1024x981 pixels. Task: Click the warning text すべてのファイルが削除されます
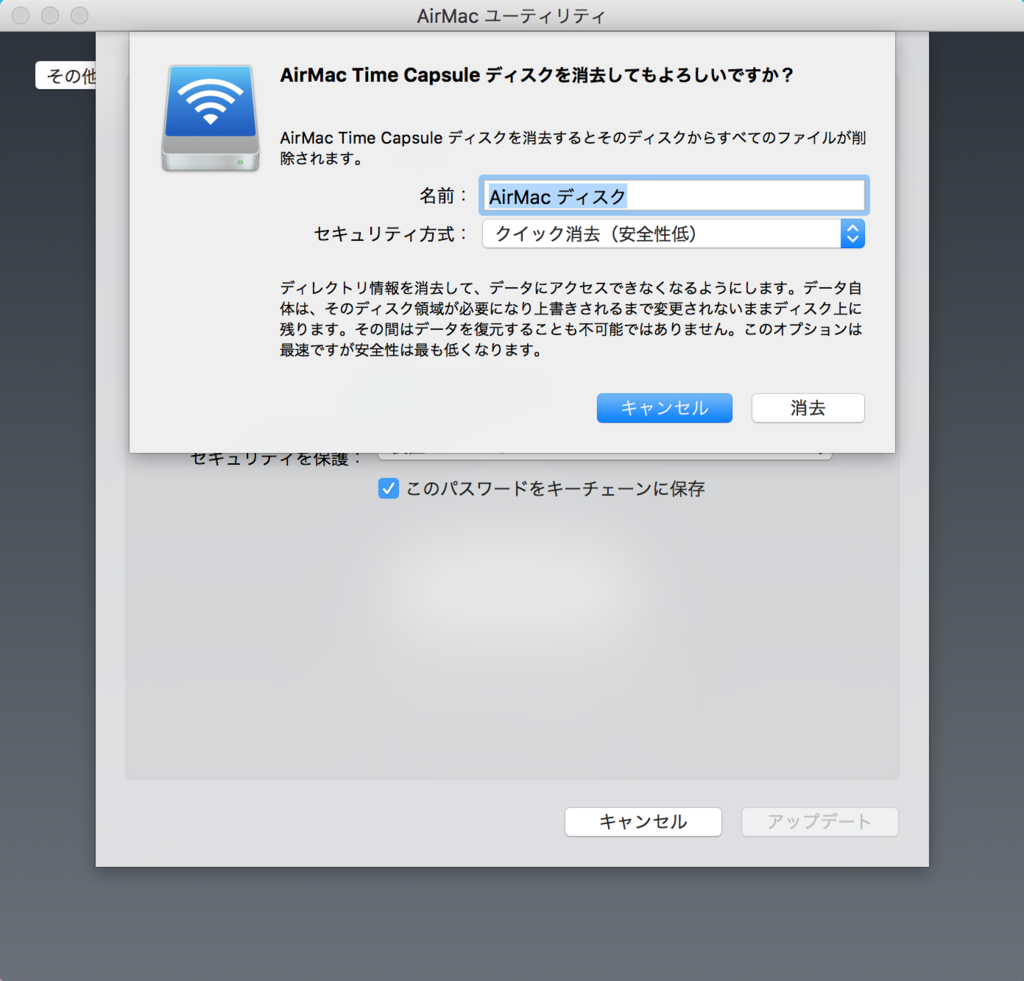(573, 148)
